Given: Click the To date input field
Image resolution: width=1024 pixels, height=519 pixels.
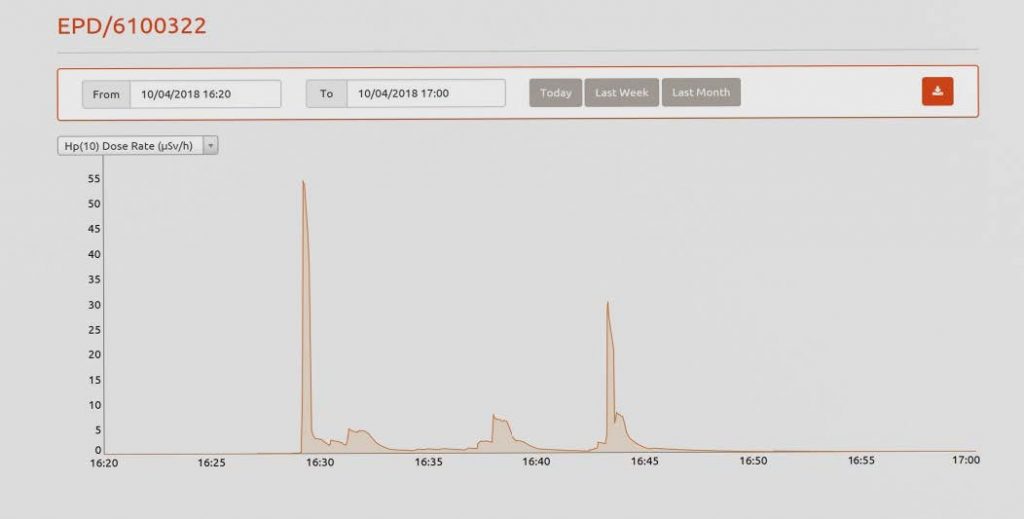Looking at the screenshot, I should [425, 94].
